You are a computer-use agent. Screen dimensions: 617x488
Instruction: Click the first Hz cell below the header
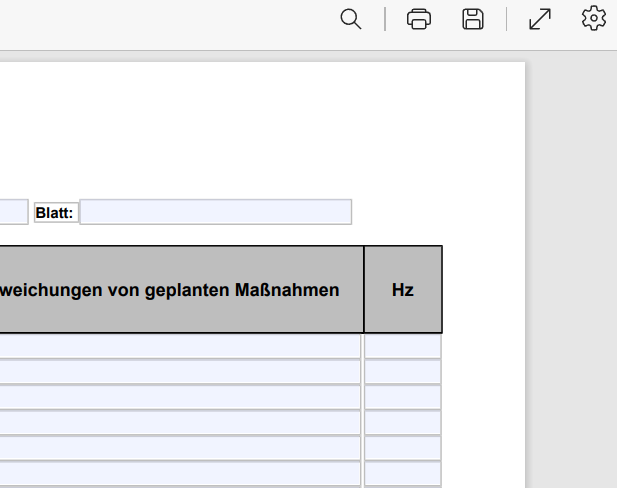(403, 346)
